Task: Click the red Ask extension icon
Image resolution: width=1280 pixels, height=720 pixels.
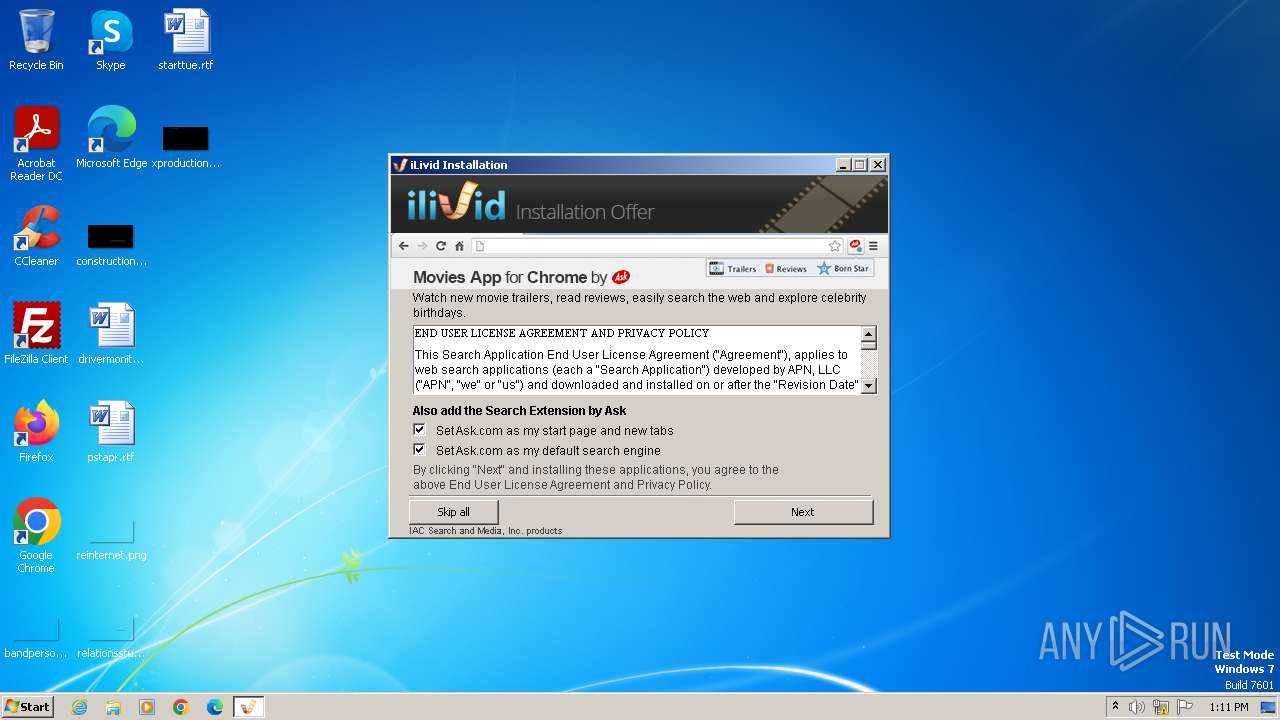Action: (x=856, y=246)
